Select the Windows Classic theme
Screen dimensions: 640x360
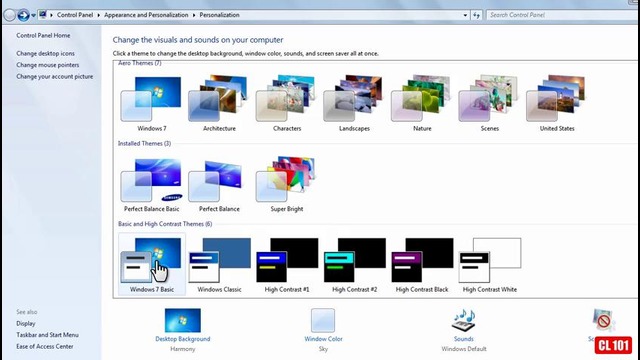tap(219, 264)
